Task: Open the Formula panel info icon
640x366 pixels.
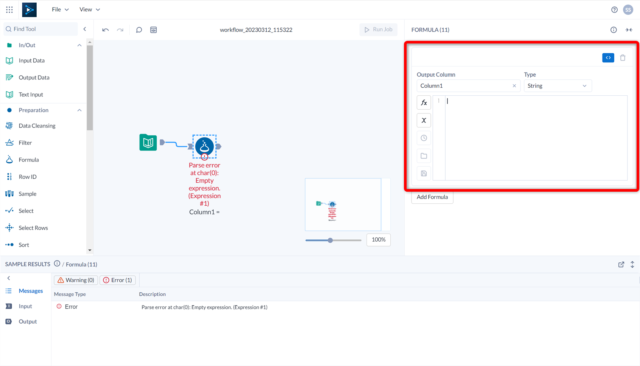Action: 613,30
